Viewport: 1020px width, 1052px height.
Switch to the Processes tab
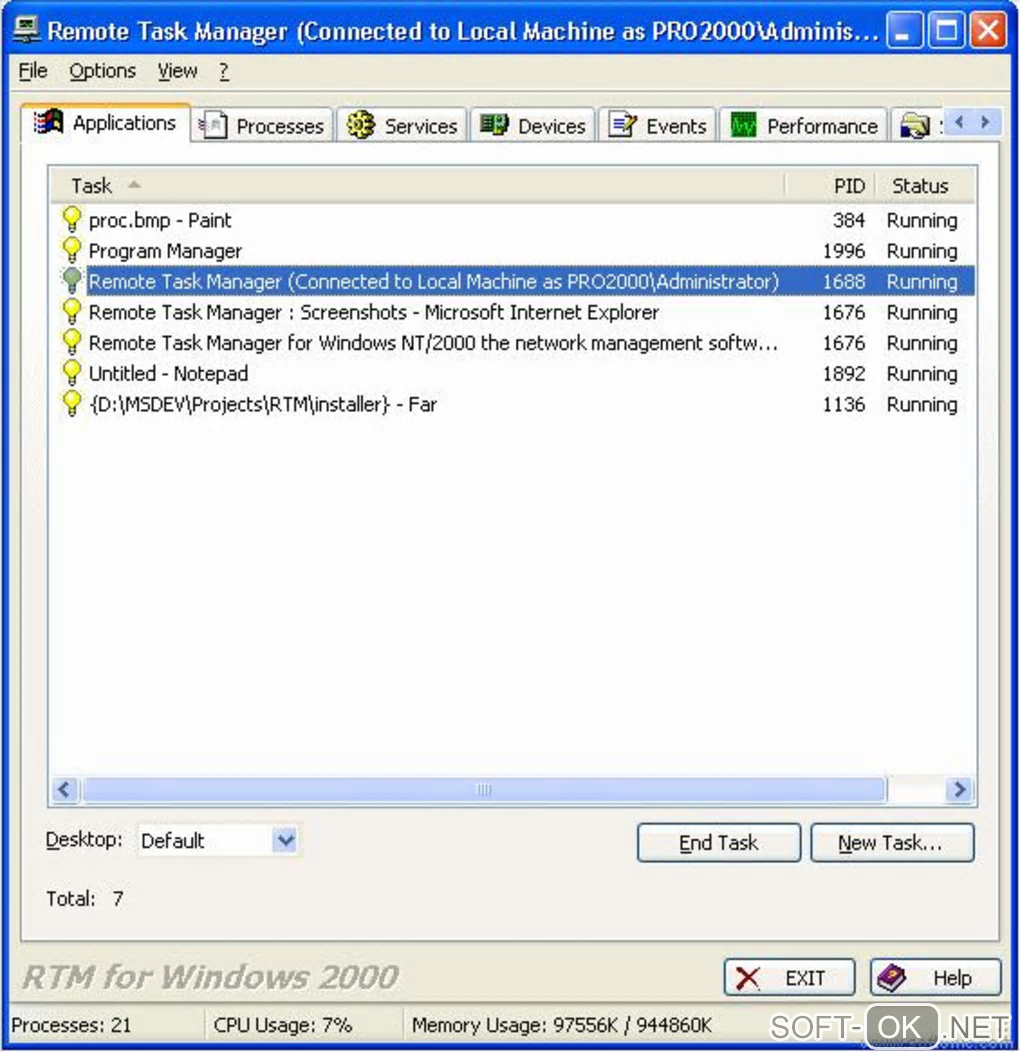pyautogui.click(x=262, y=125)
